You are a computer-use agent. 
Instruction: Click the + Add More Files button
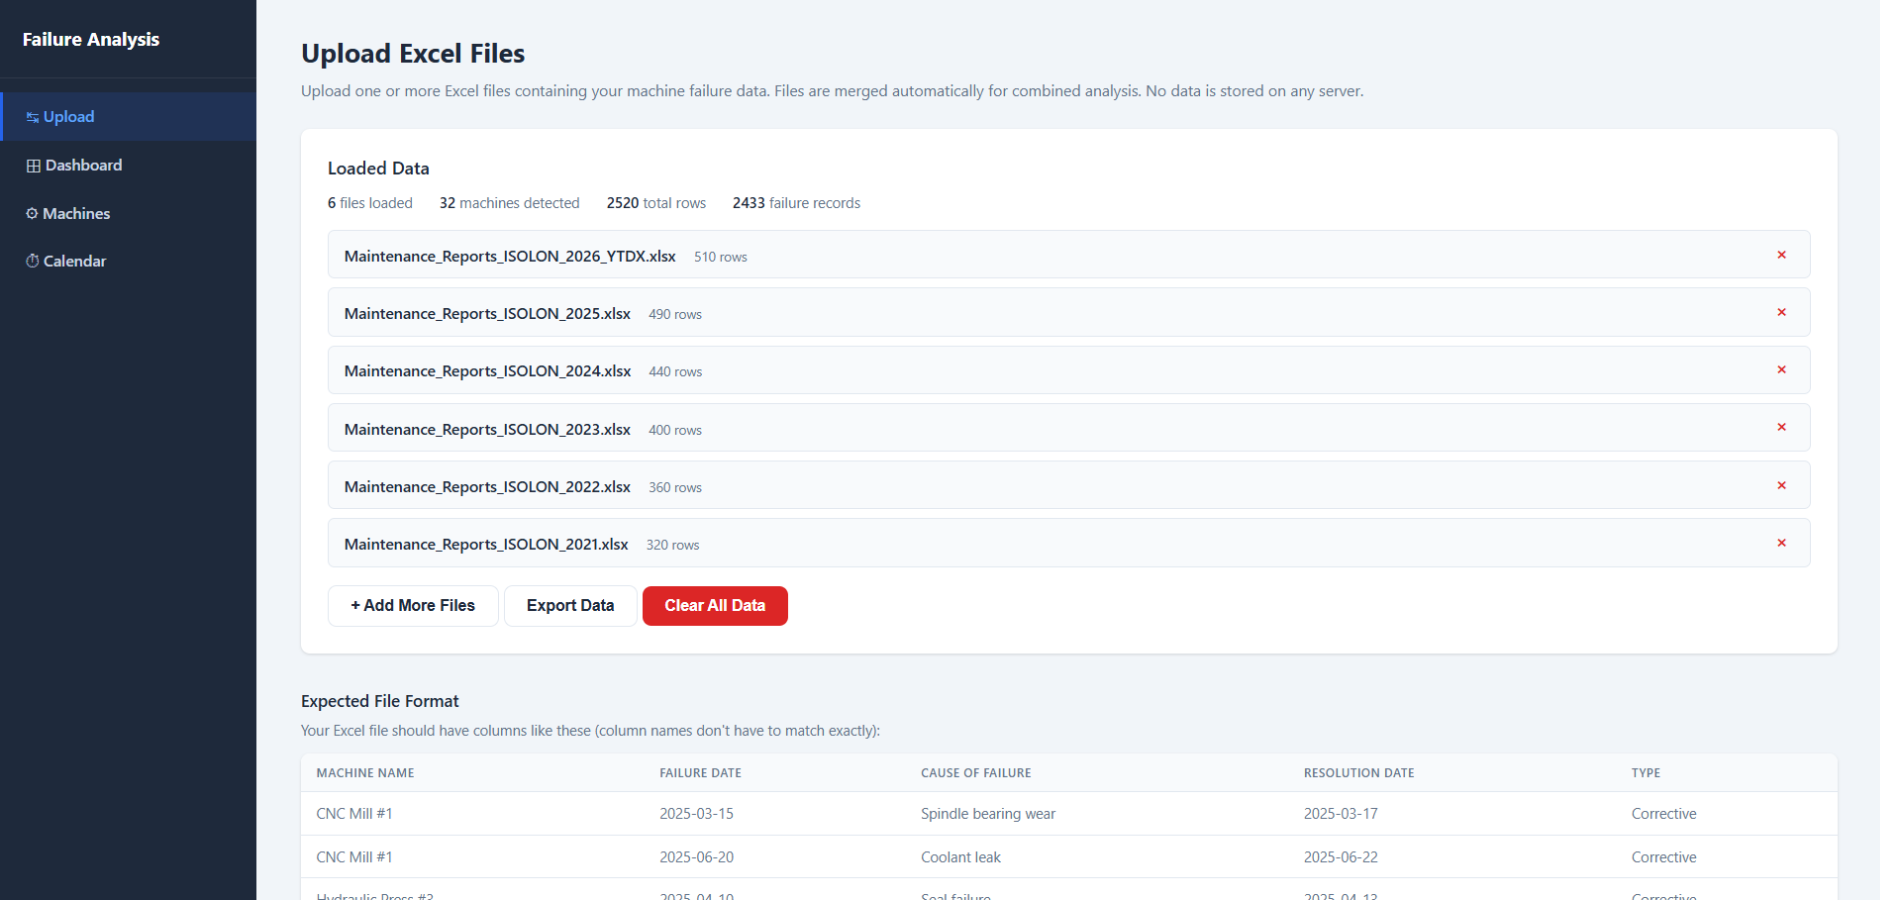coord(413,606)
